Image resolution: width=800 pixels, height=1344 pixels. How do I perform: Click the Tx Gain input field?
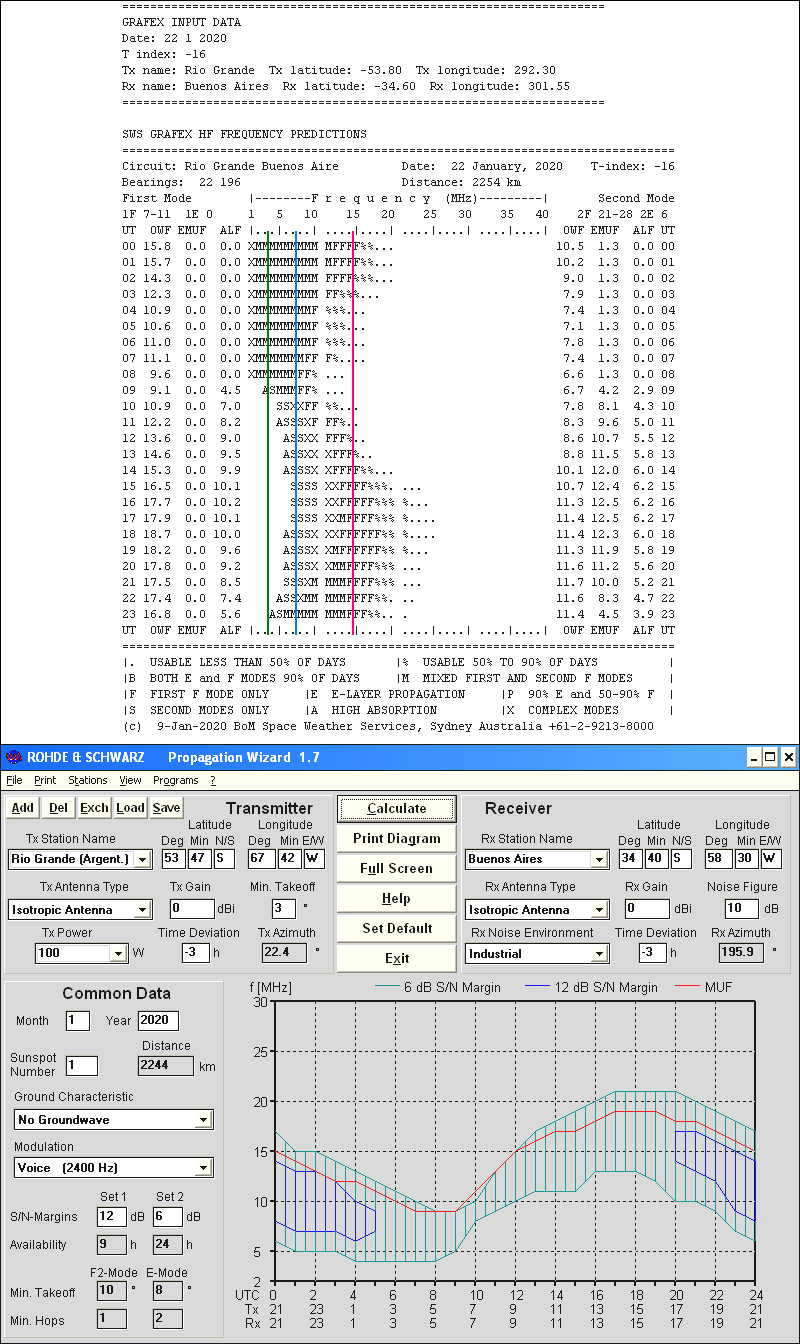pos(192,909)
